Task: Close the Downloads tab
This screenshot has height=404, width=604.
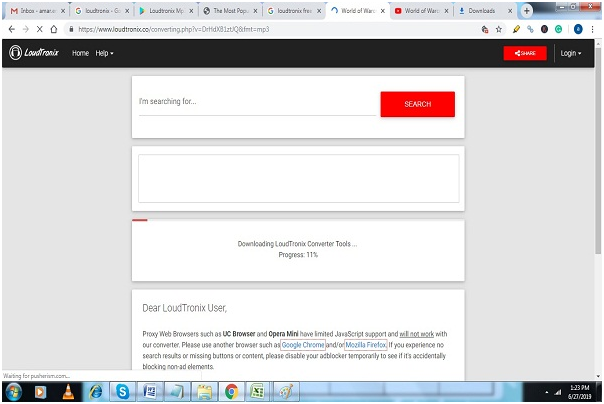Action: coord(510,11)
